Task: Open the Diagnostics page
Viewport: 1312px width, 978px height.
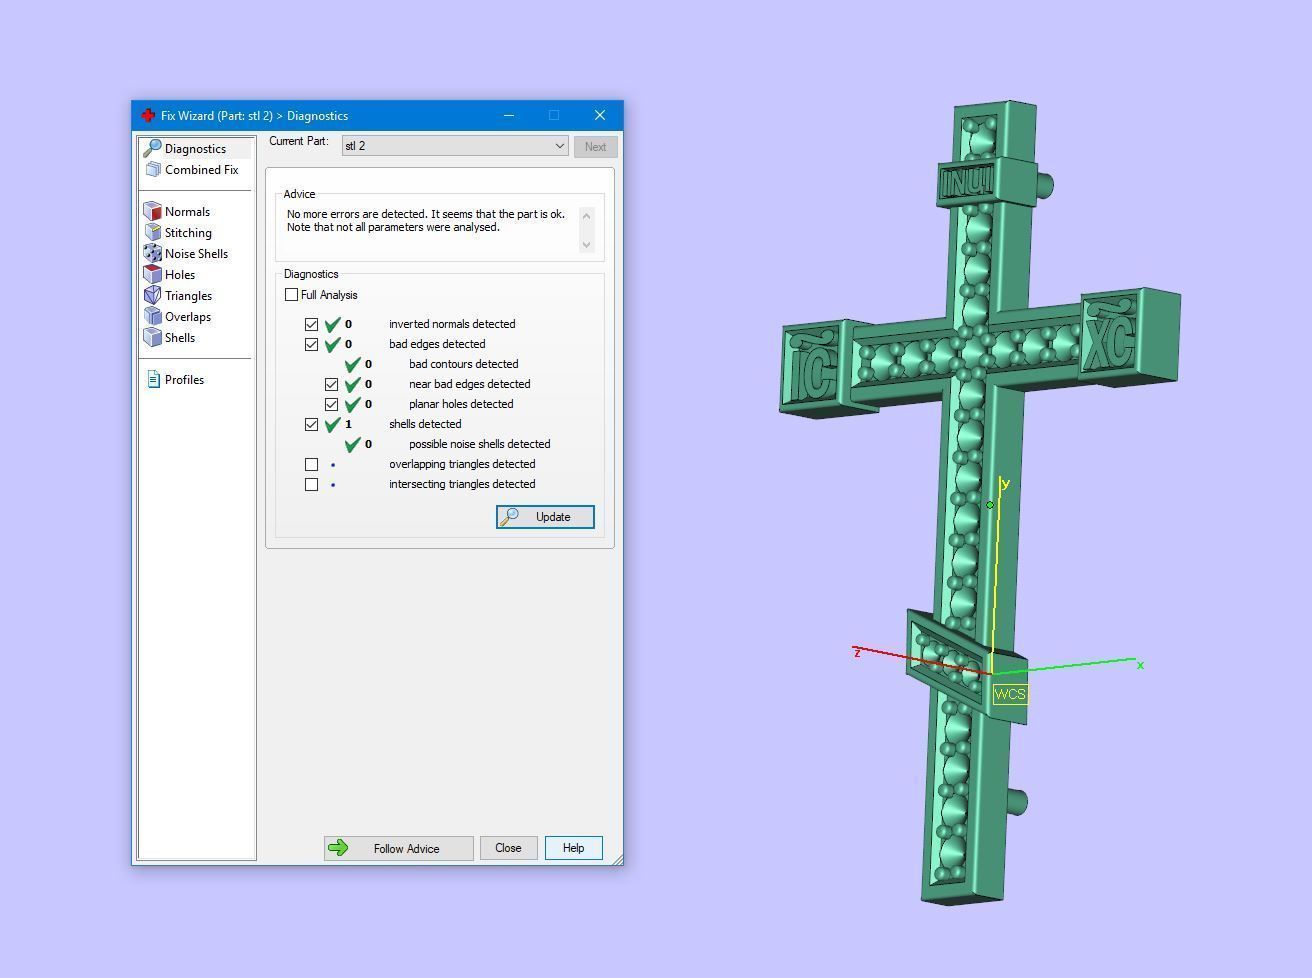Action: click(195, 148)
